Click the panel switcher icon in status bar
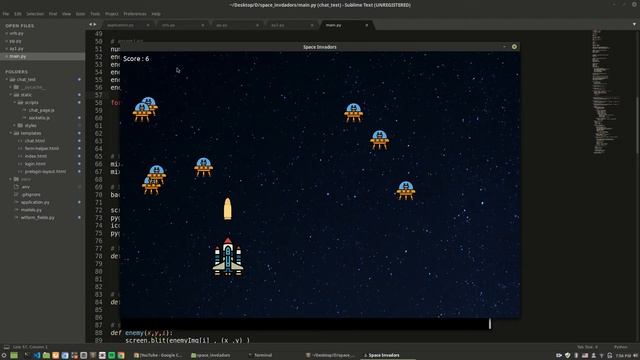The height and width of the screenshot is (360, 640). (x=7, y=347)
